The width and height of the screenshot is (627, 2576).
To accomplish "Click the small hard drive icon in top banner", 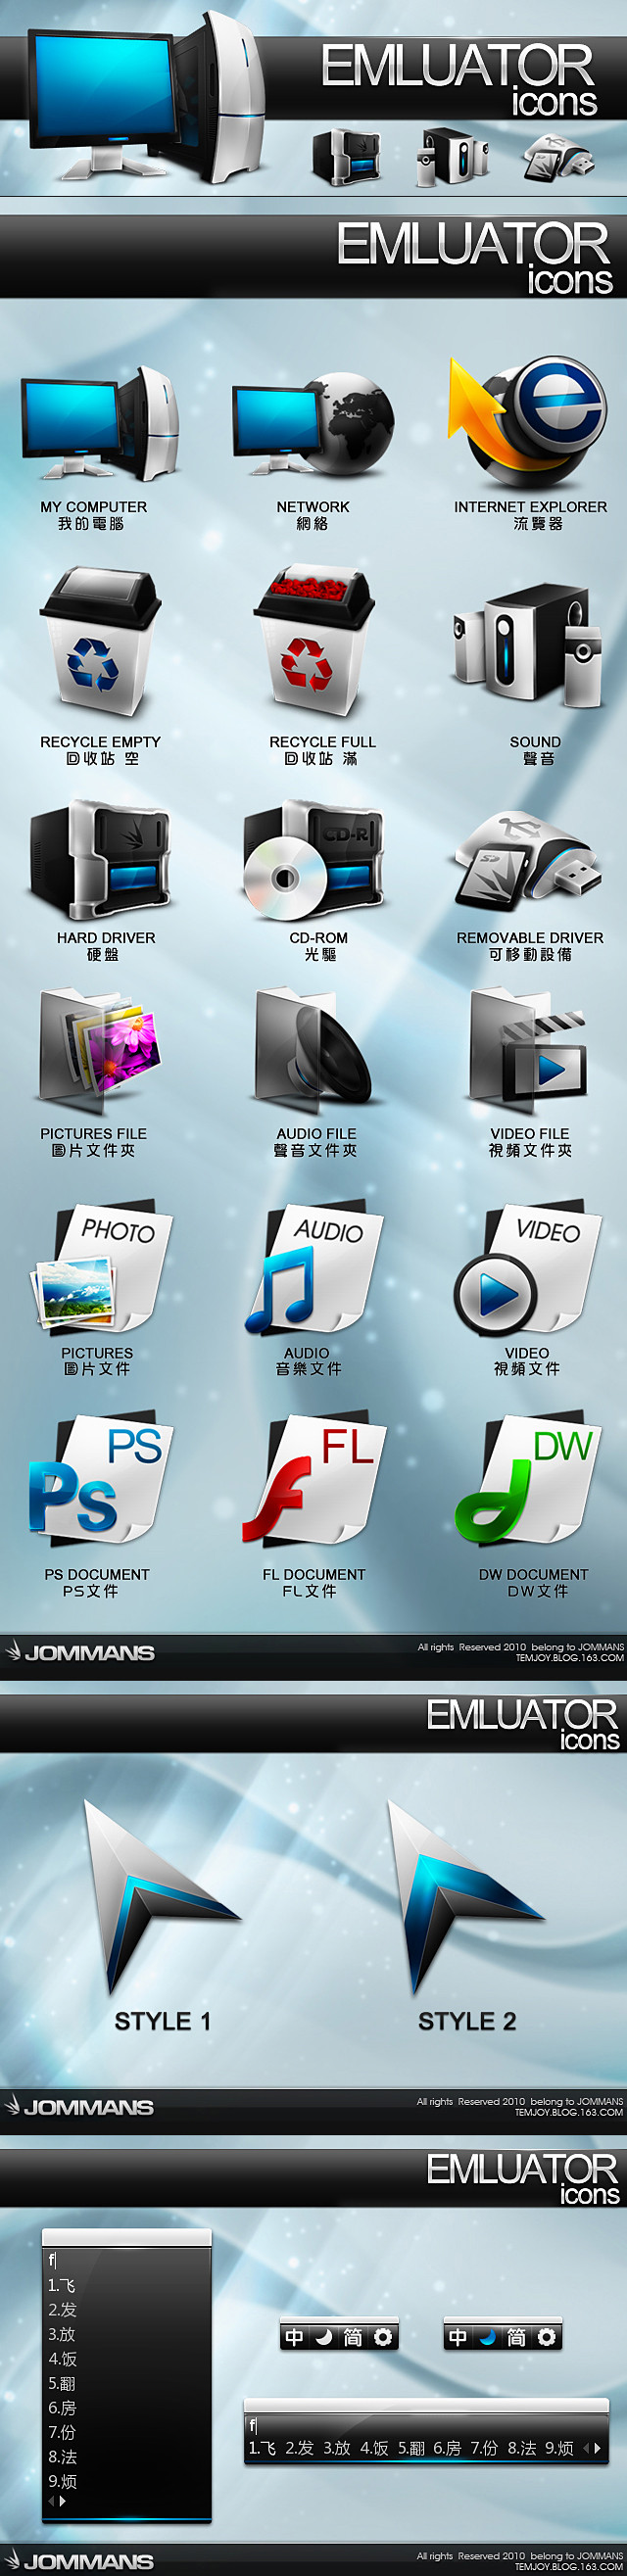I will pos(347,157).
